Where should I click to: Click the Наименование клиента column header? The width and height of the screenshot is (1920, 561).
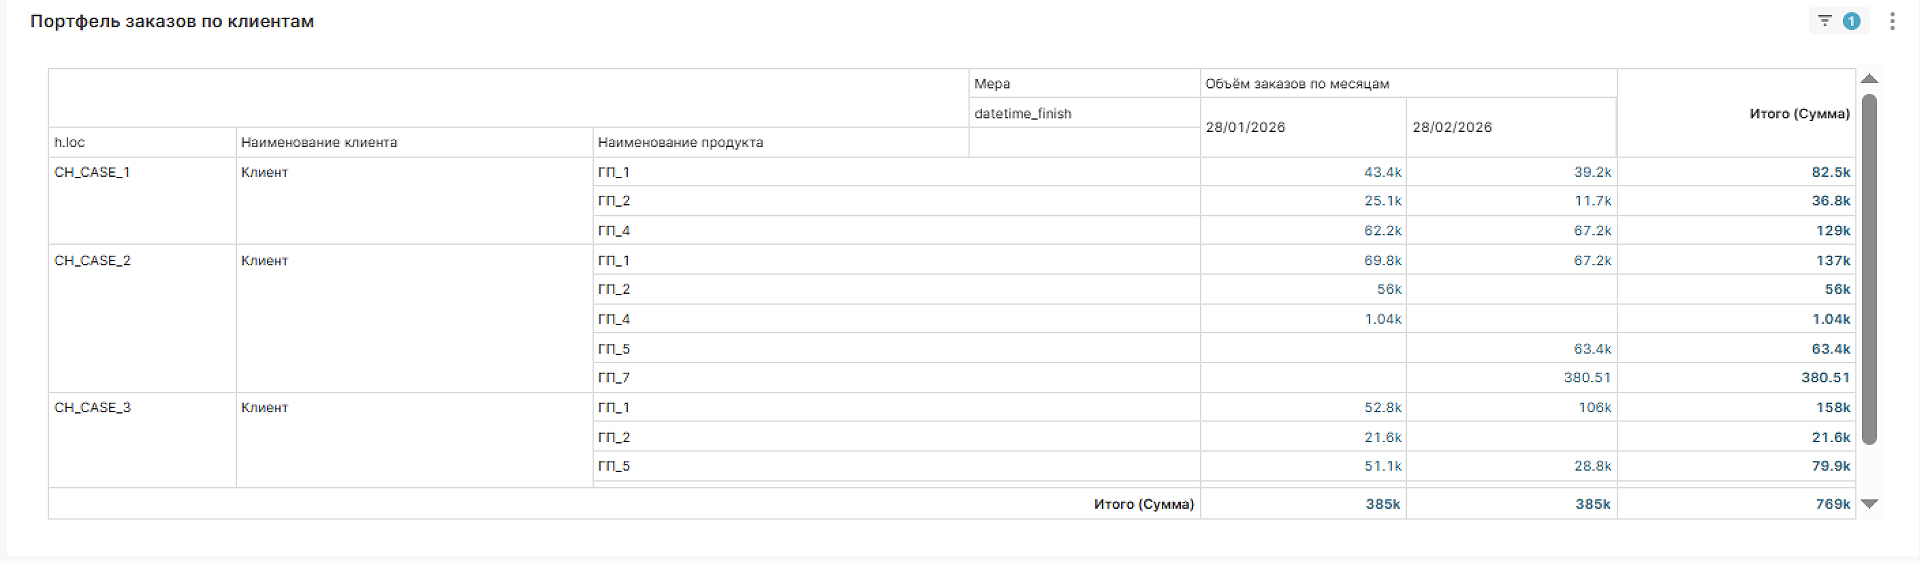click(319, 142)
